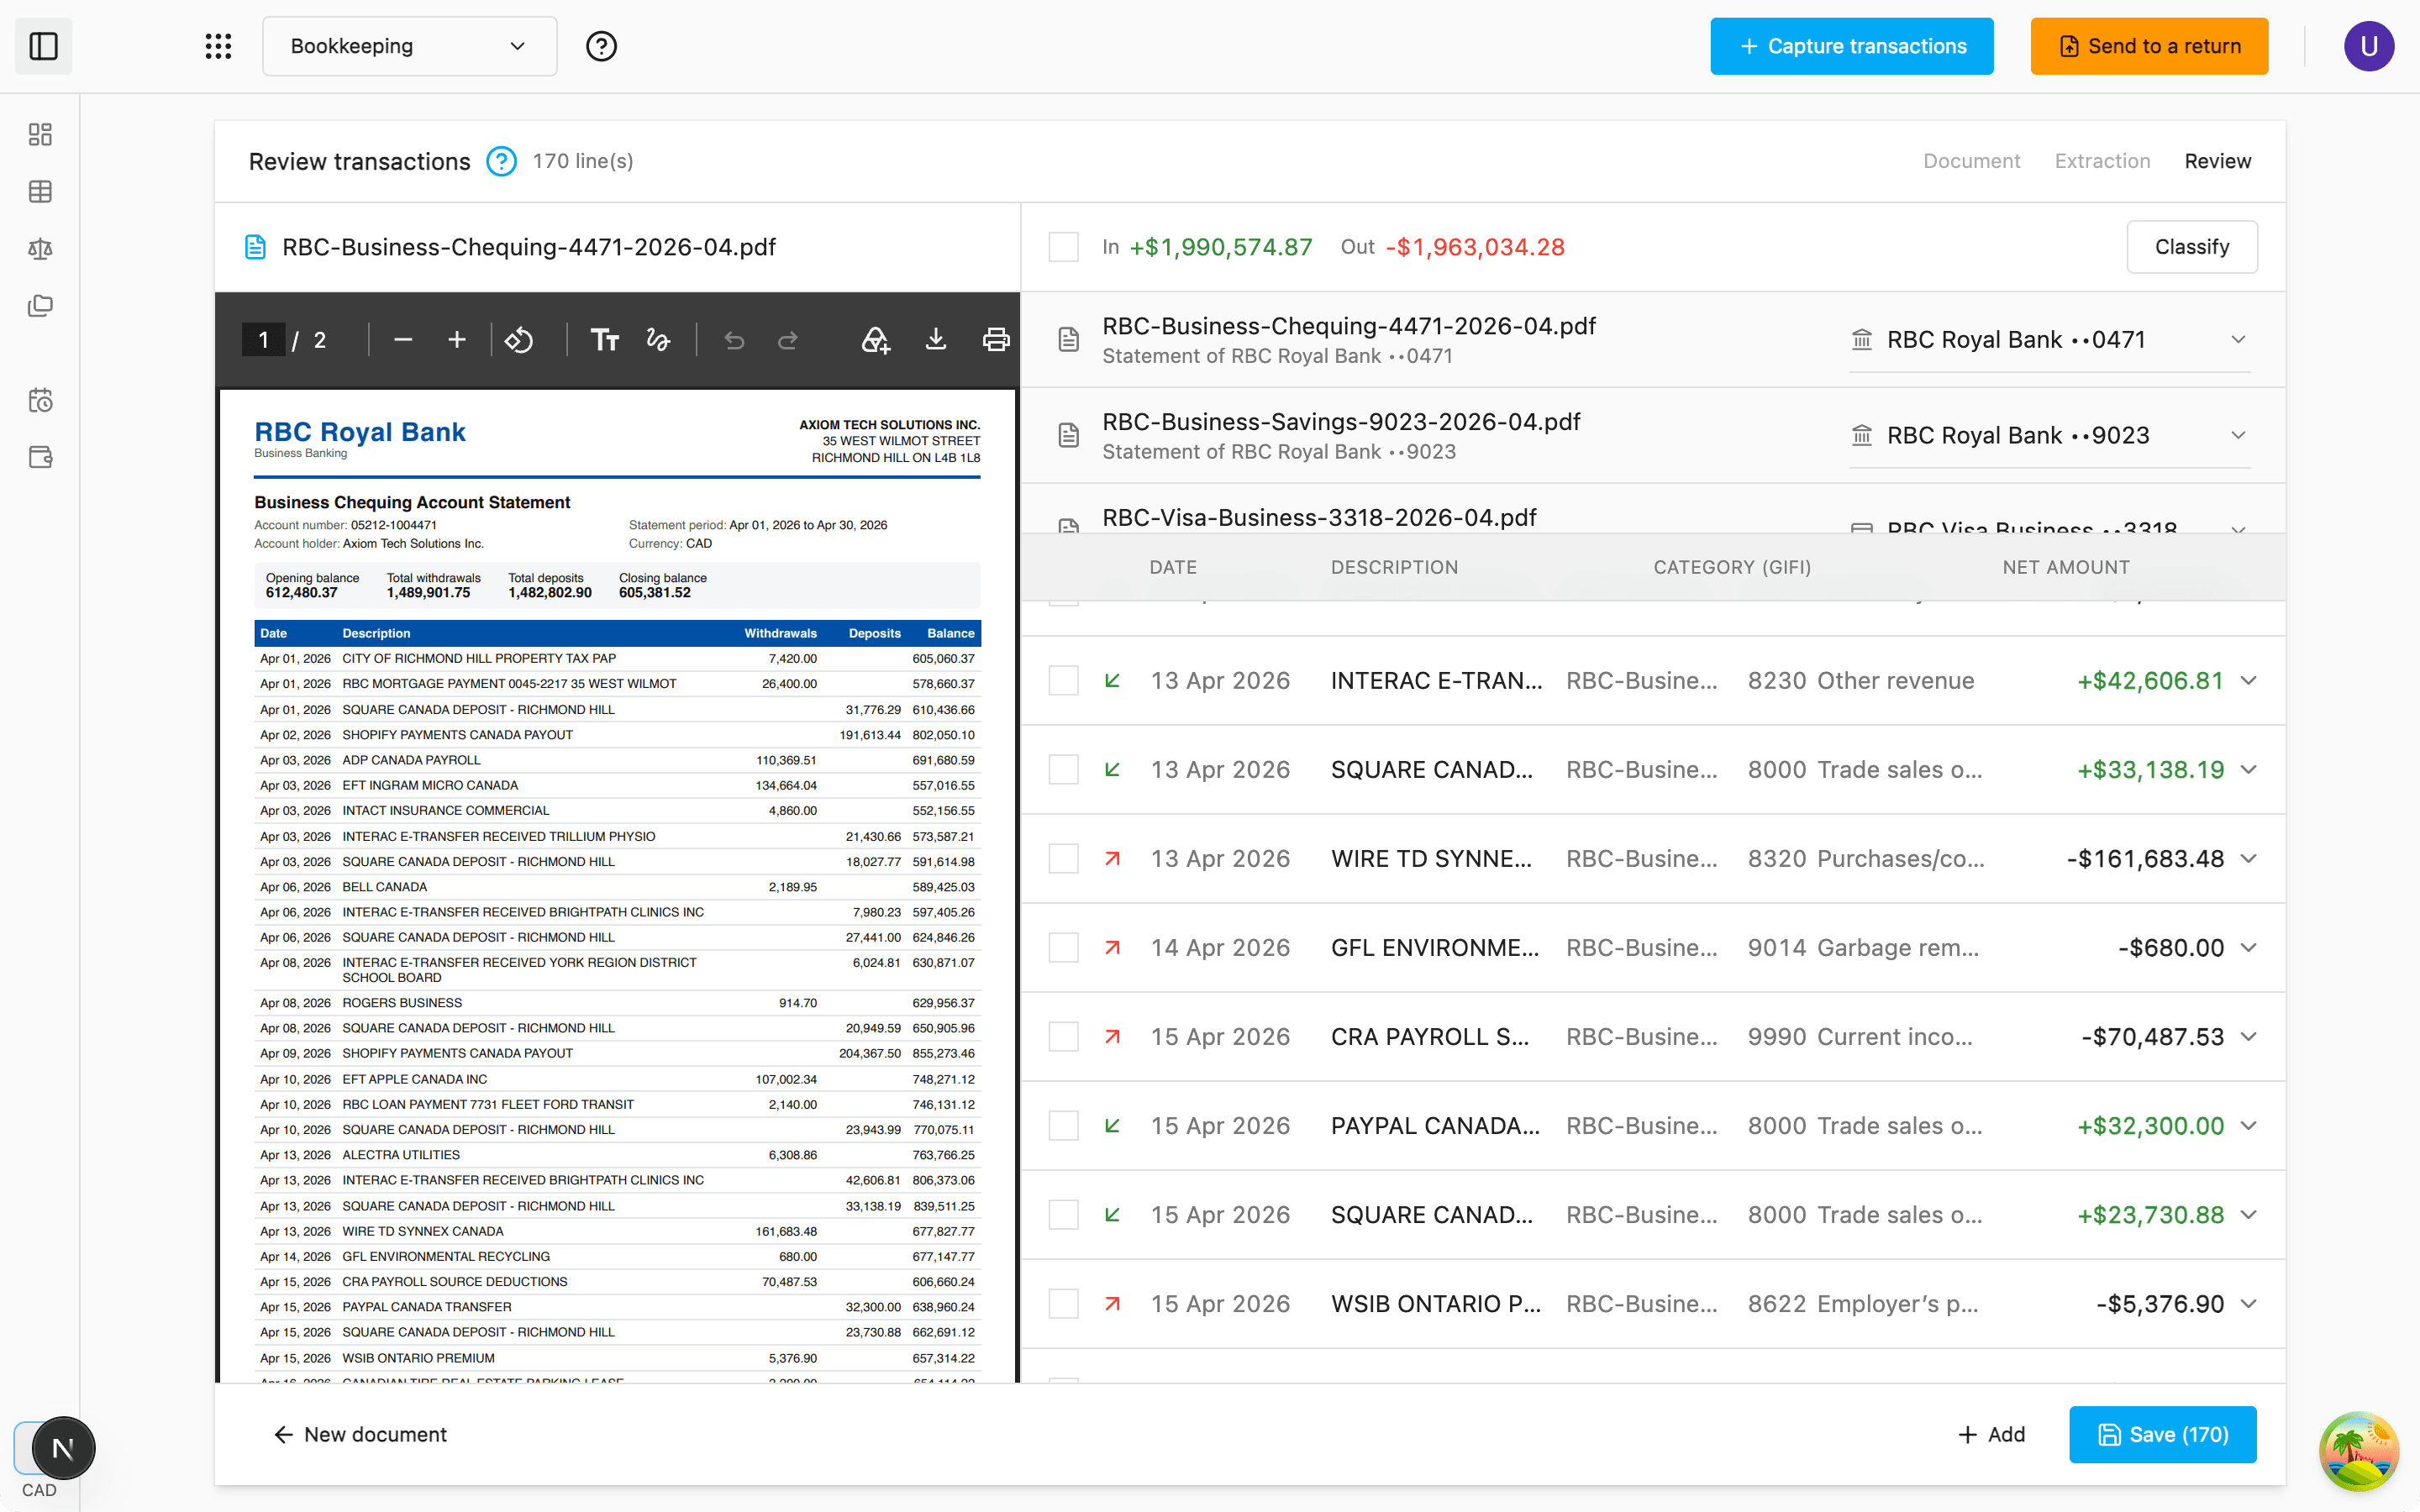Open the balance scale sidebar icon
This screenshot has height=1512, width=2420.
pos(40,248)
